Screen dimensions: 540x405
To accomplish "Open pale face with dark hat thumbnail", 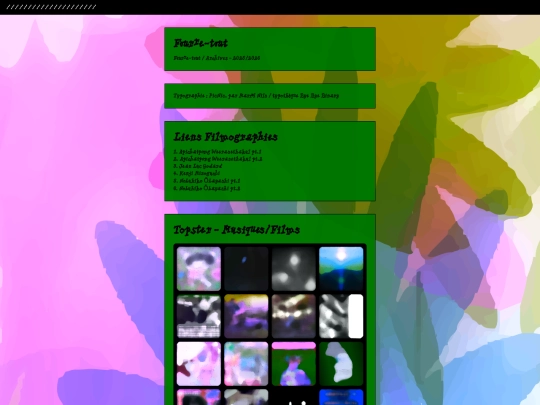I will point(199,269).
